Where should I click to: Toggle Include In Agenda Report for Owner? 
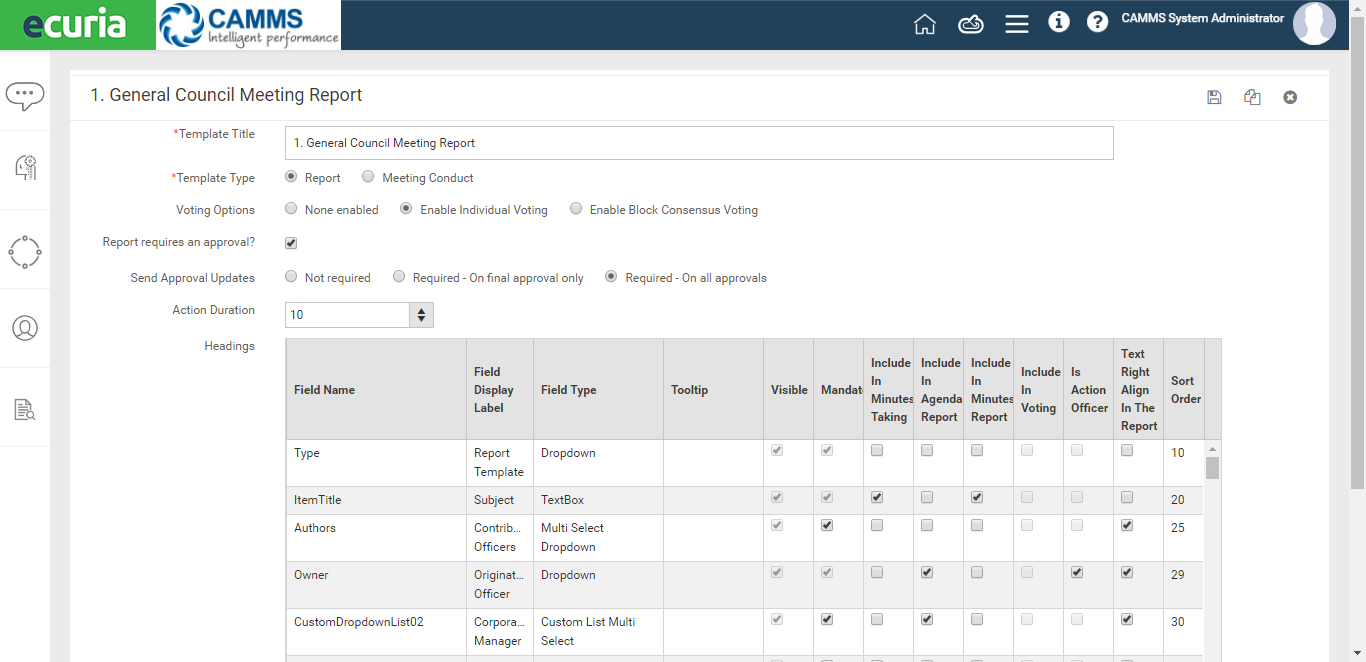tap(927, 572)
